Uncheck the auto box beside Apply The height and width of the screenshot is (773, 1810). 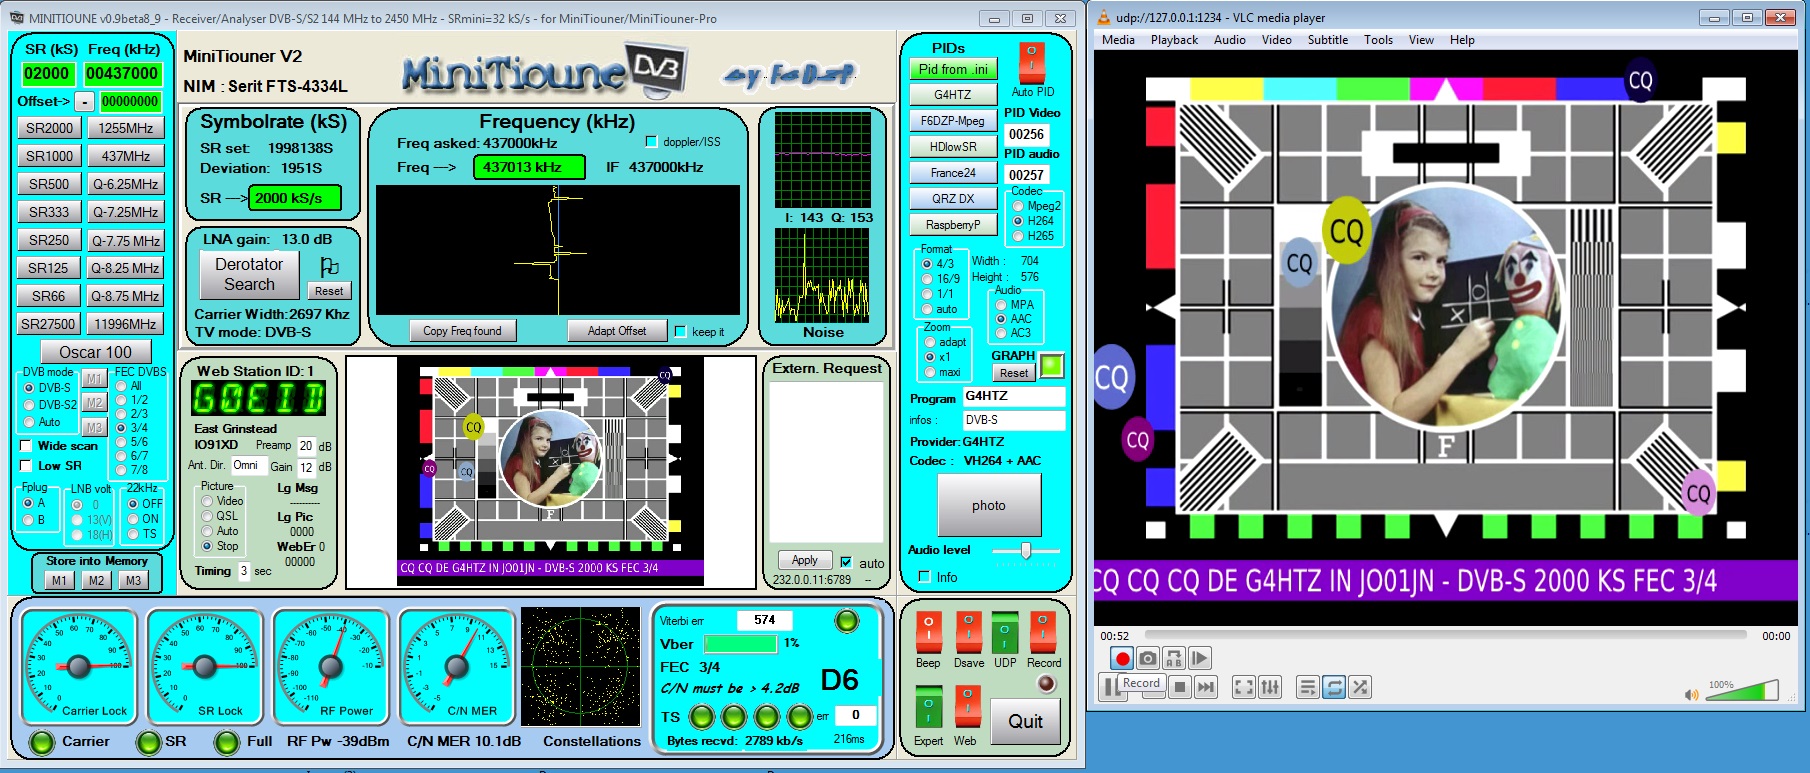(846, 562)
